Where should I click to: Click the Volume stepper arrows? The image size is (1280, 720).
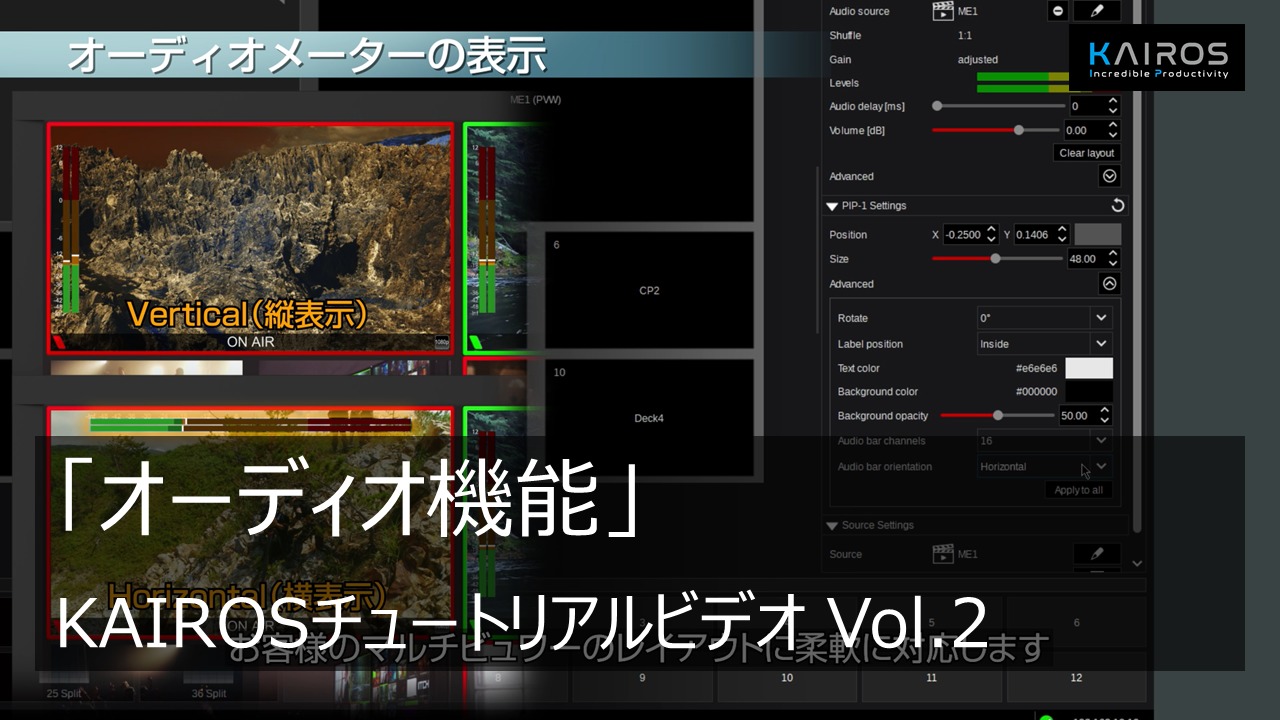[1113, 130]
